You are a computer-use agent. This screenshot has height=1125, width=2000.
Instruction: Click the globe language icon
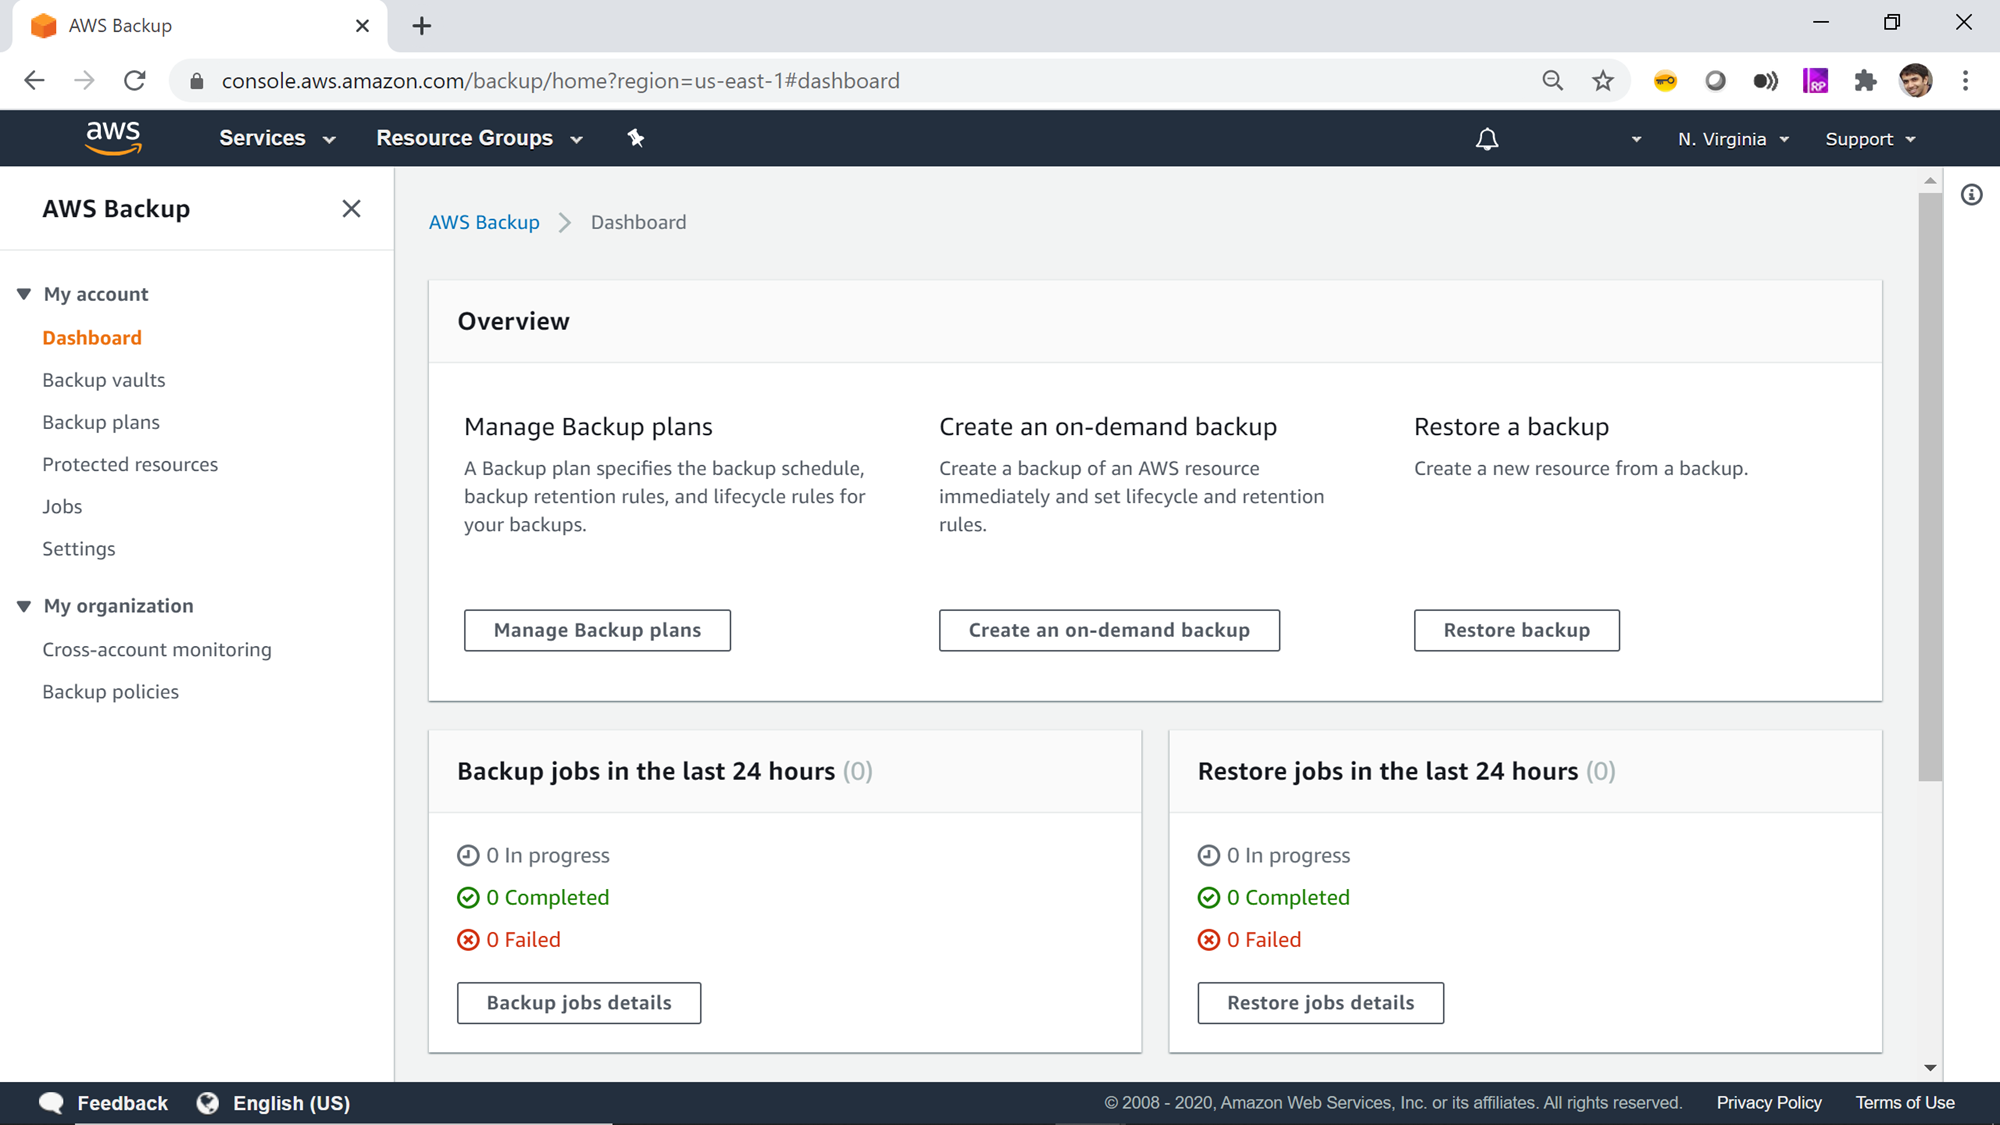click(208, 1103)
